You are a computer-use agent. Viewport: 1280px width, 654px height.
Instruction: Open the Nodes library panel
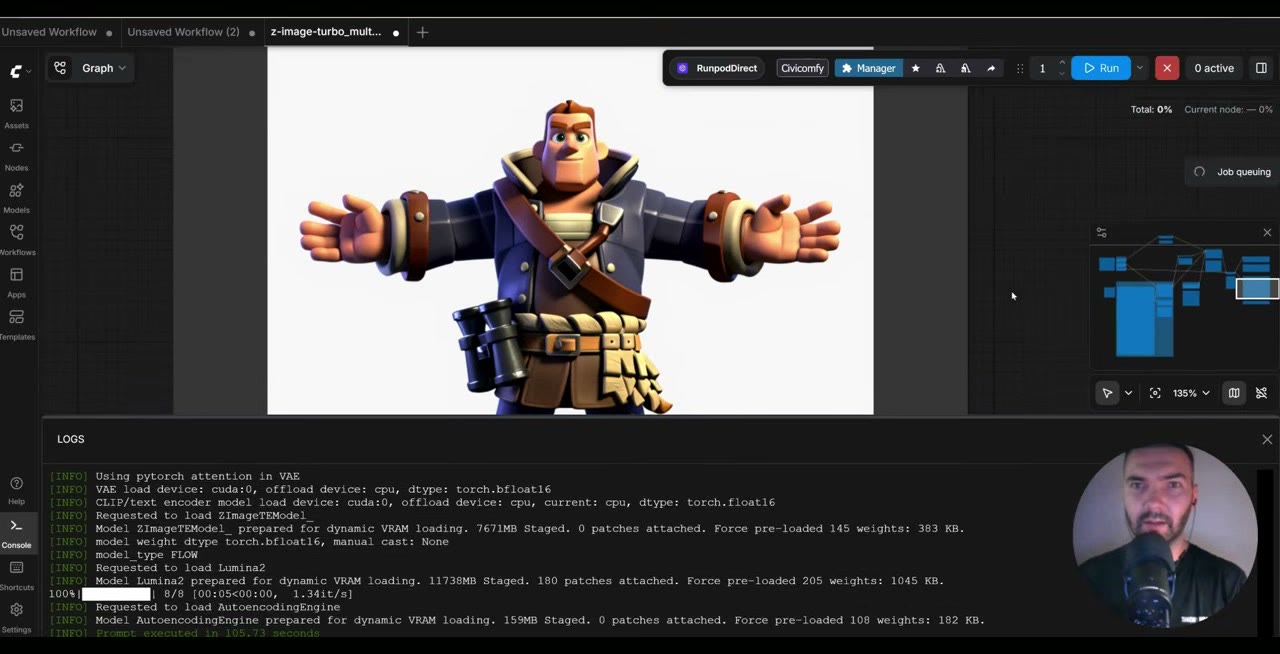[16, 156]
